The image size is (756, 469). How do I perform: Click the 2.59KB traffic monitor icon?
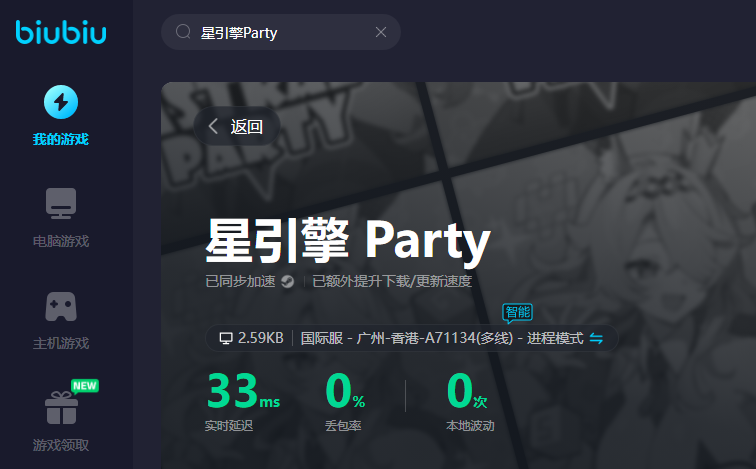[x=226, y=338]
